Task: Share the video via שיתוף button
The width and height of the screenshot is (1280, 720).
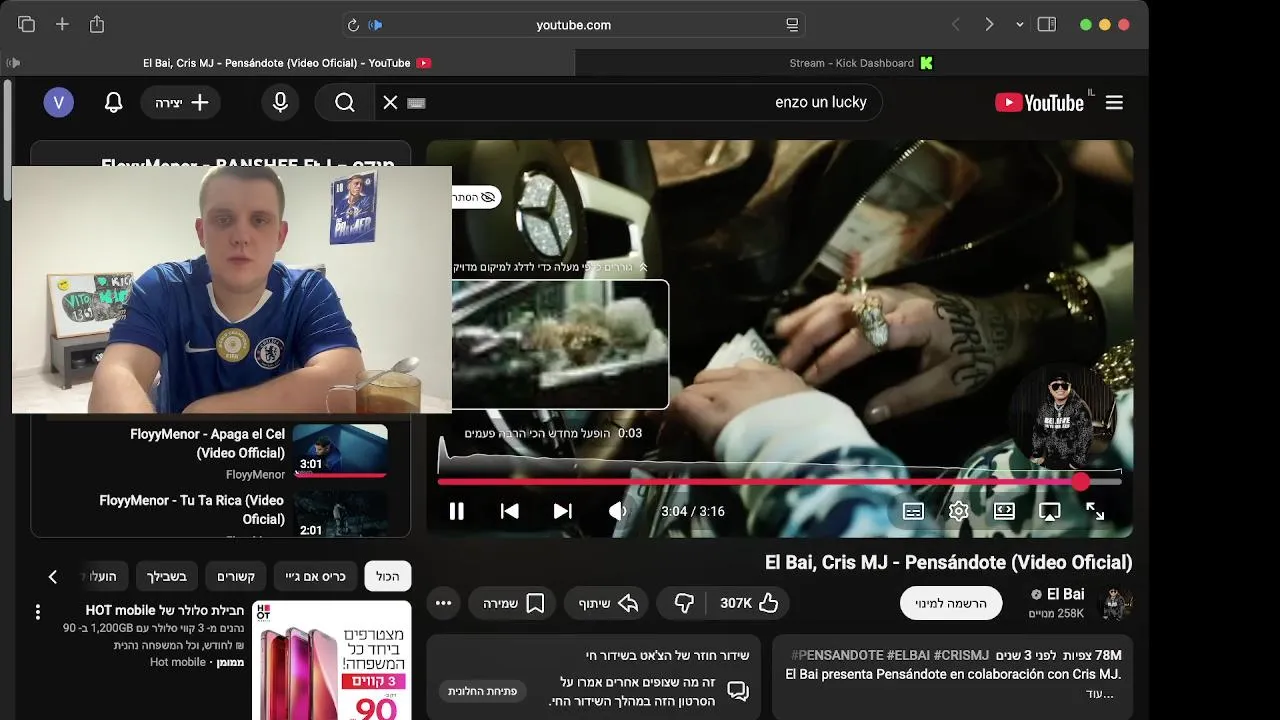Action: (608, 603)
